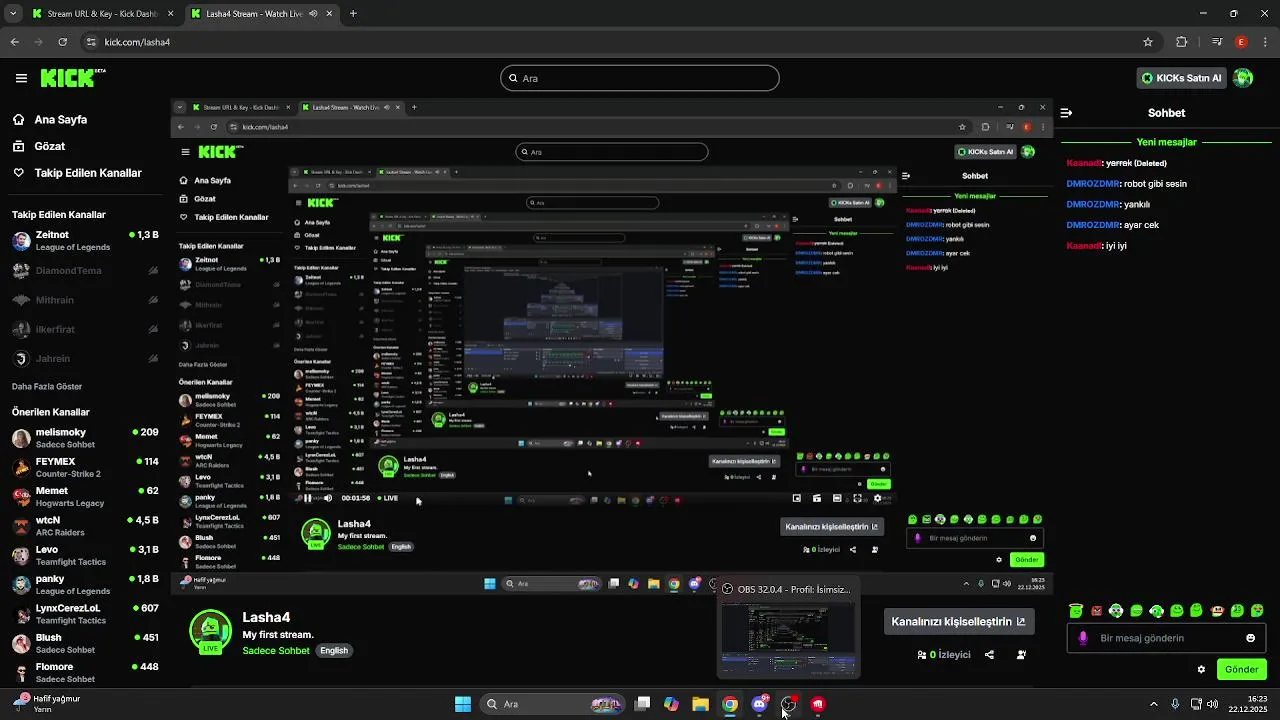Go back in browser history

(15, 42)
